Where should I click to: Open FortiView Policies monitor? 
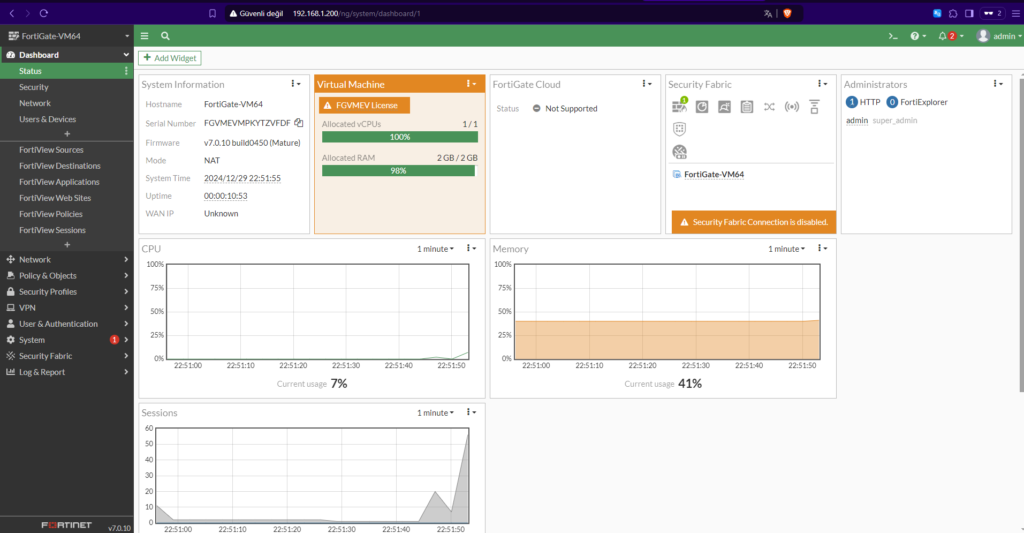(x=67, y=214)
